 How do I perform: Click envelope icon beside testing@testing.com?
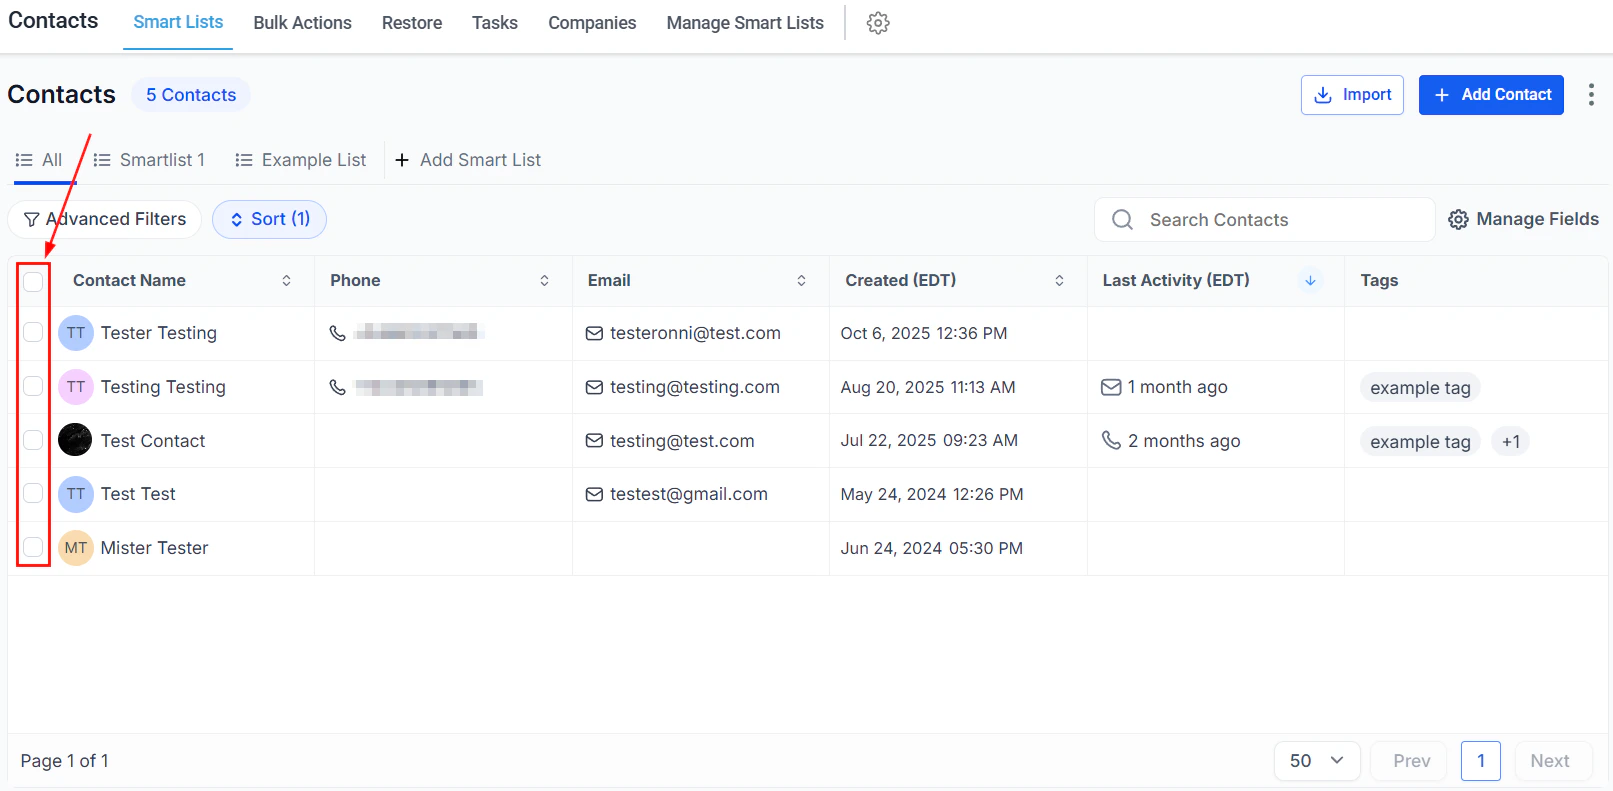click(594, 387)
